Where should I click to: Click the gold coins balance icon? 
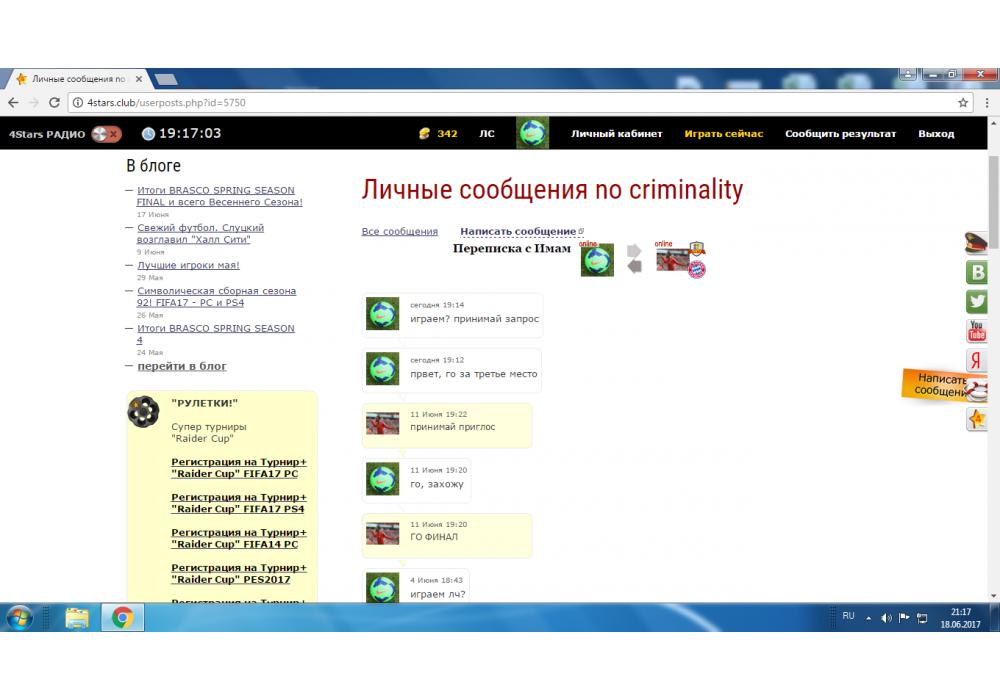click(x=424, y=133)
